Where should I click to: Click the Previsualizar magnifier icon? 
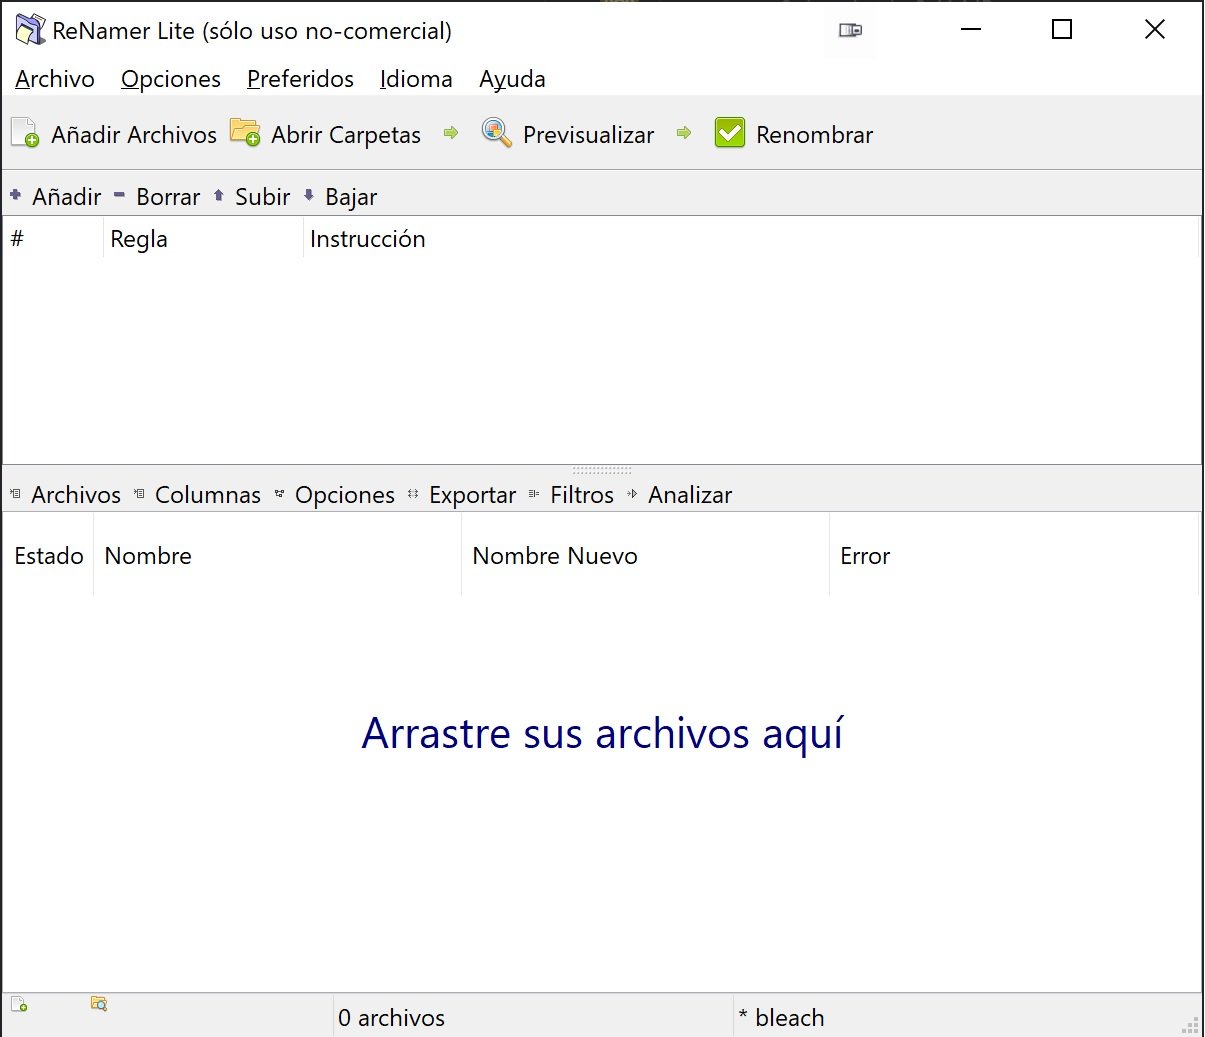coord(496,132)
